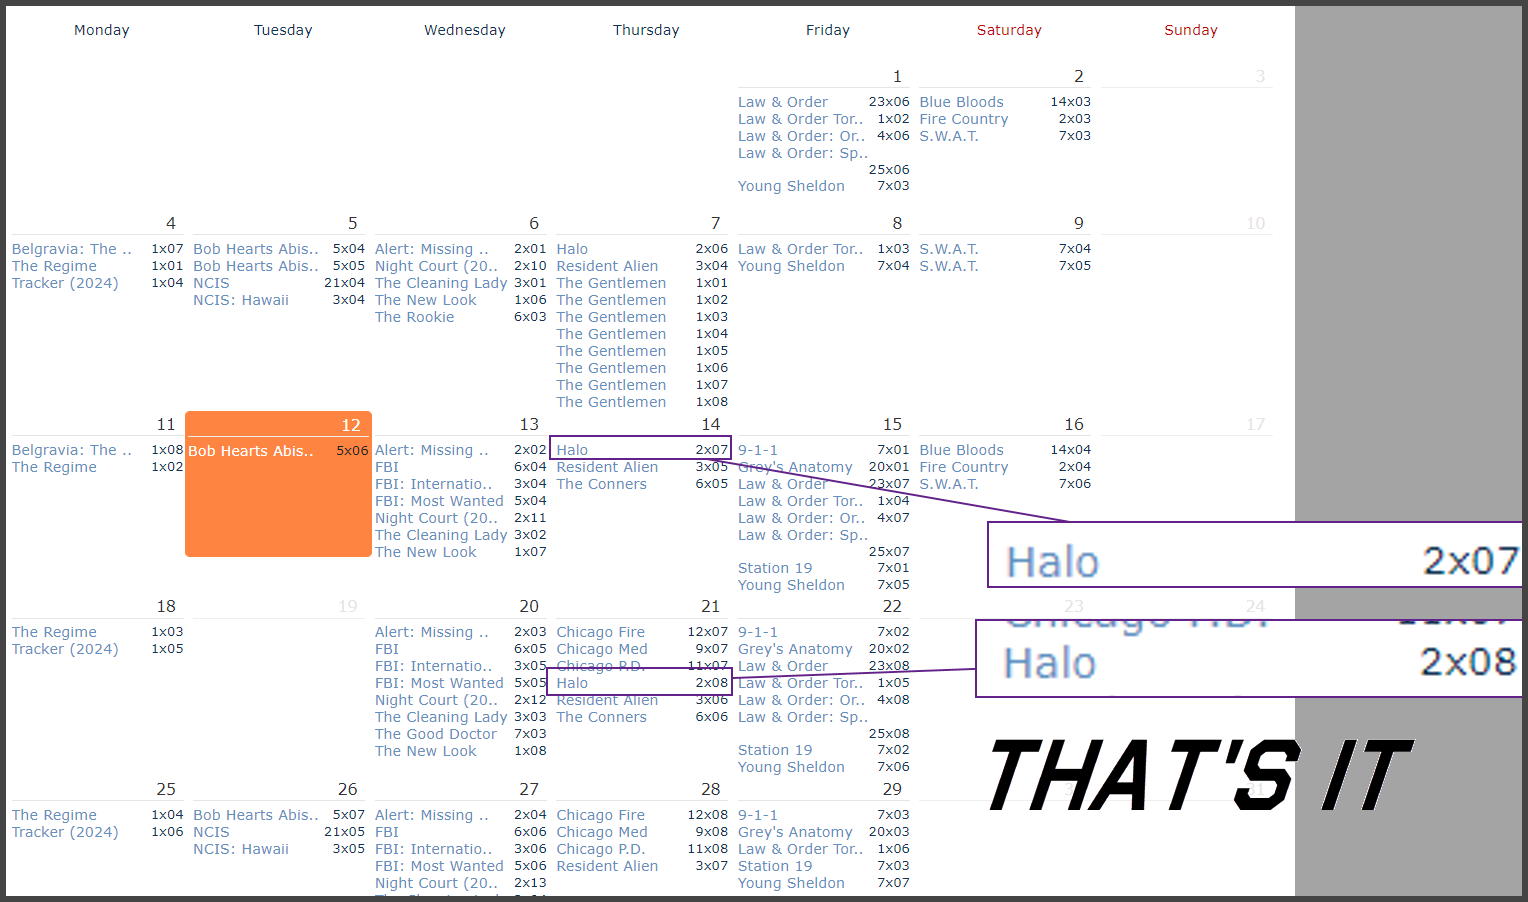Open Resident Alien episode 3x07
Screen dimensions: 1528x902
(607, 866)
